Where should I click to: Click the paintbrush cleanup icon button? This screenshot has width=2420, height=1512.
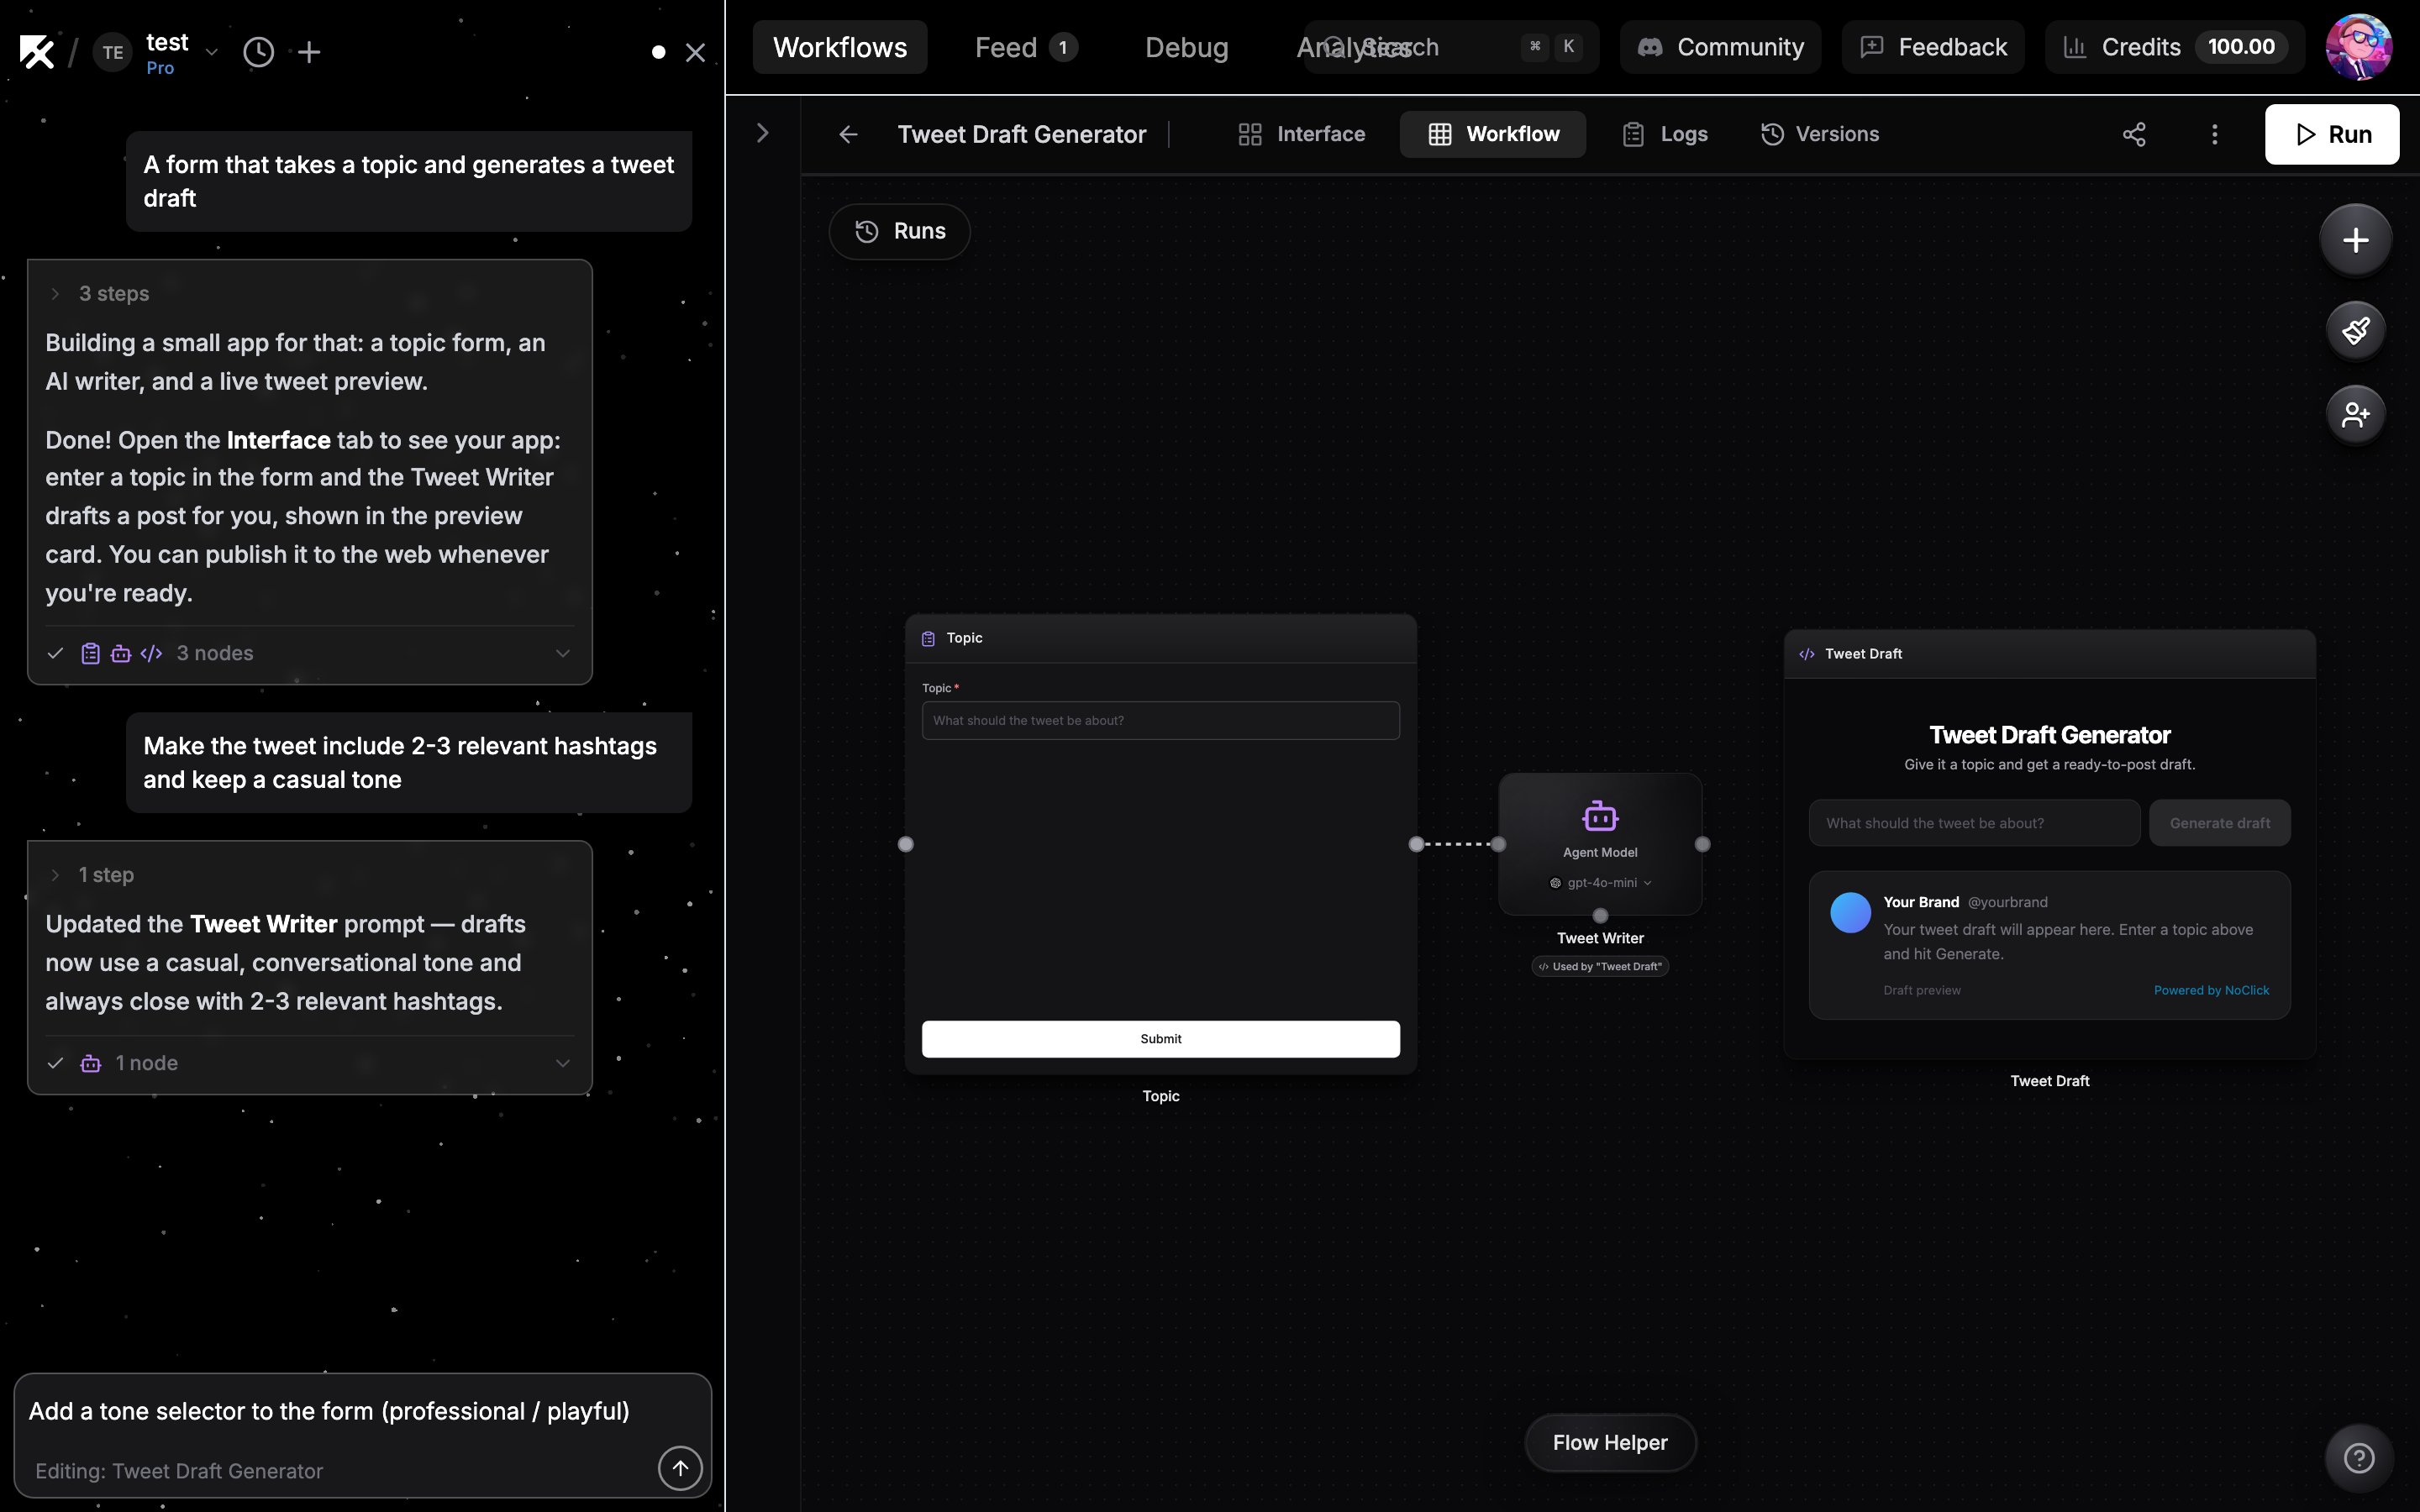[2355, 330]
